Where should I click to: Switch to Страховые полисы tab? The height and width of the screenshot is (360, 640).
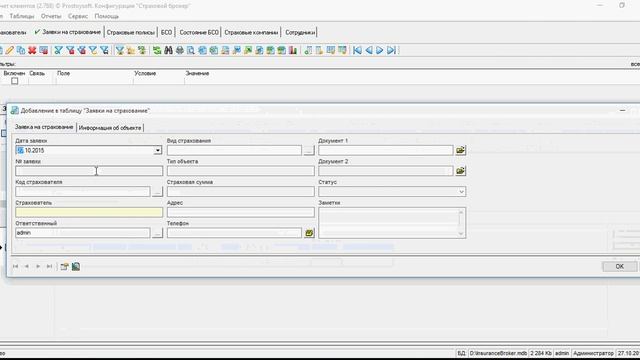click(131, 32)
